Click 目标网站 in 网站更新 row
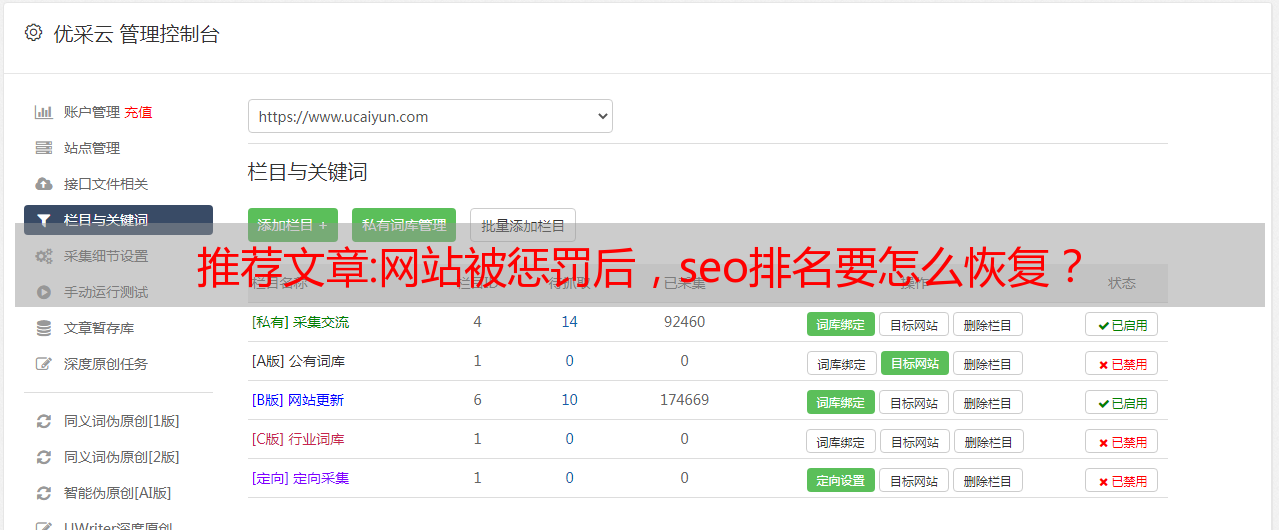 pyautogui.click(x=914, y=402)
